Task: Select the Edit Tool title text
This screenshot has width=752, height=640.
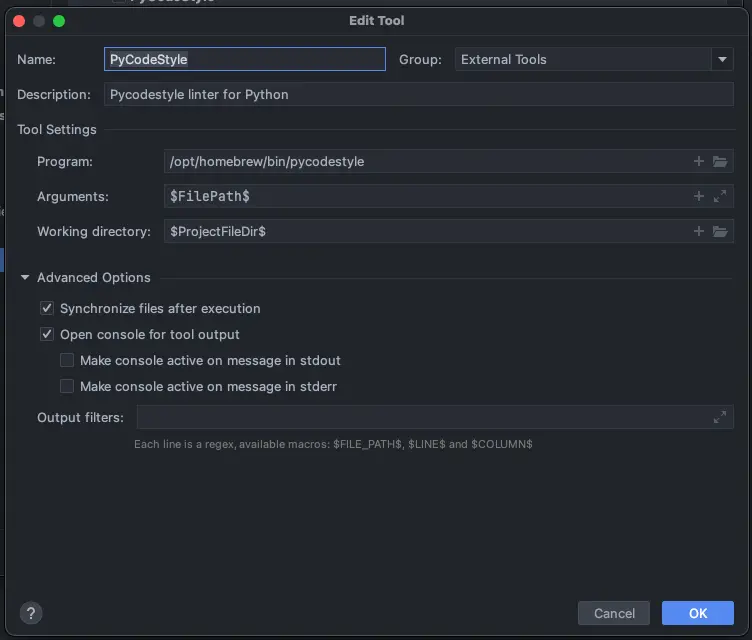Action: (x=376, y=21)
